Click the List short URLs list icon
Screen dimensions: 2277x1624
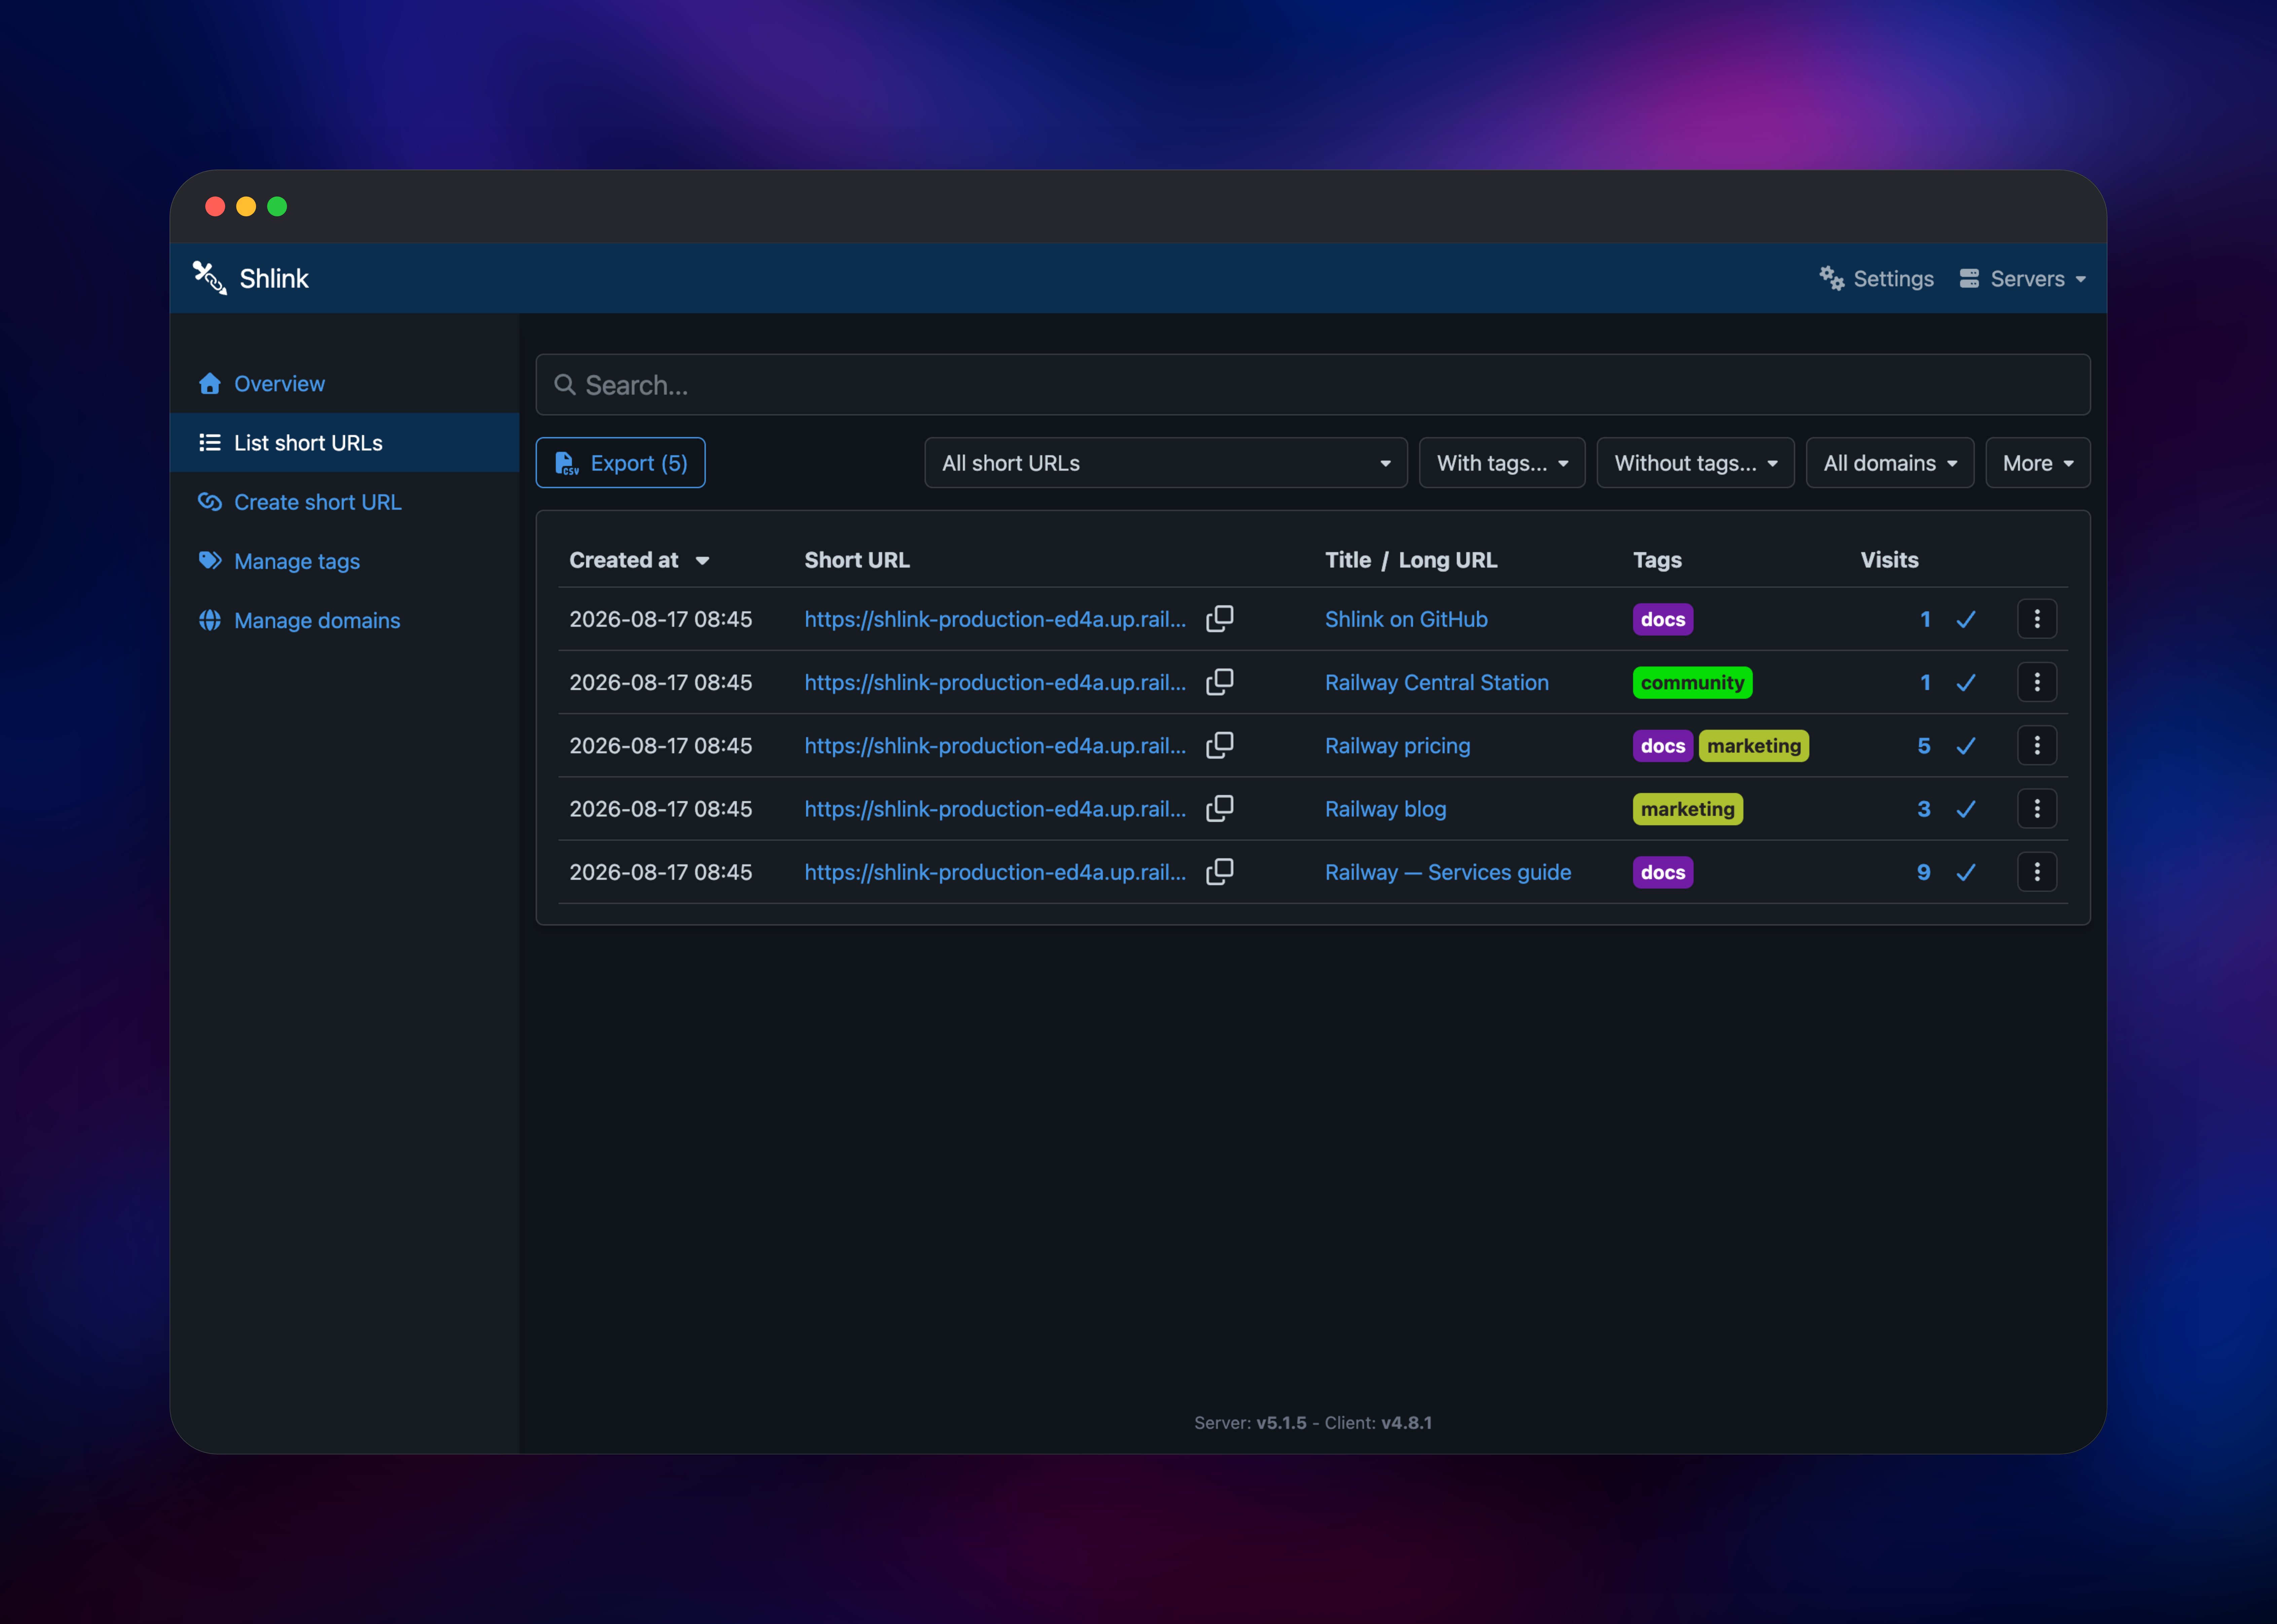210,443
